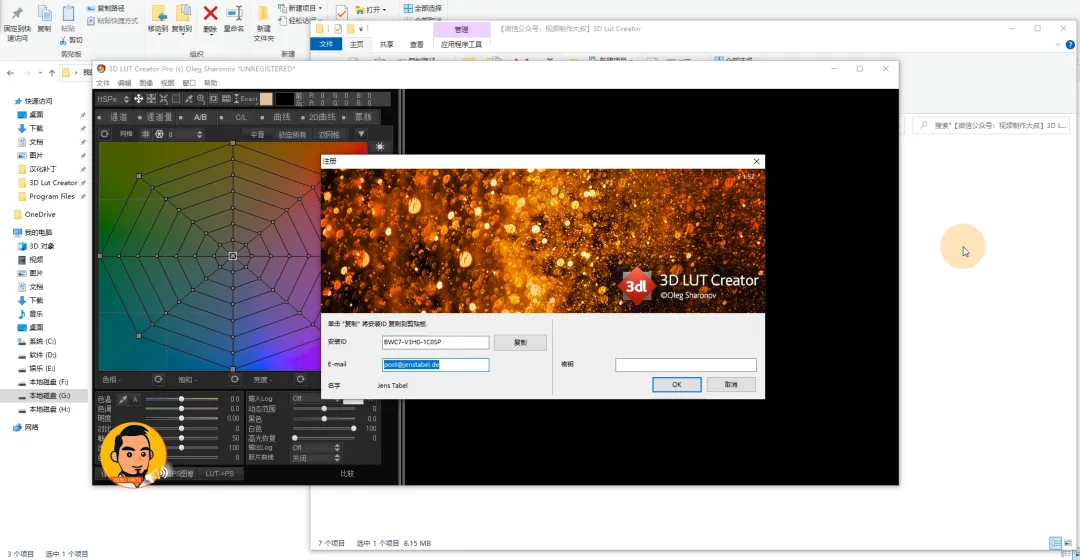This screenshot has height=560, width=1080.
Task: Click 固定到快速访问 pin icon
Action: click(17, 12)
